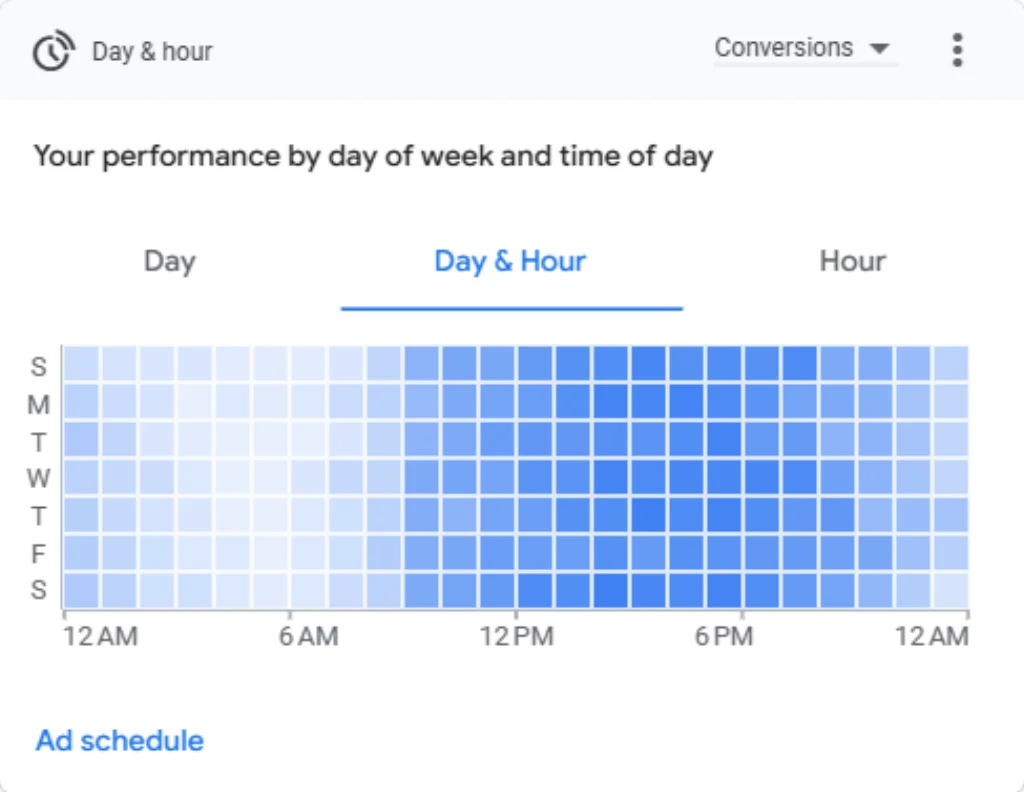Viewport: 1024px width, 792px height.
Task: Click Sunday's 11 PM heatmap cell
Action: pos(951,363)
